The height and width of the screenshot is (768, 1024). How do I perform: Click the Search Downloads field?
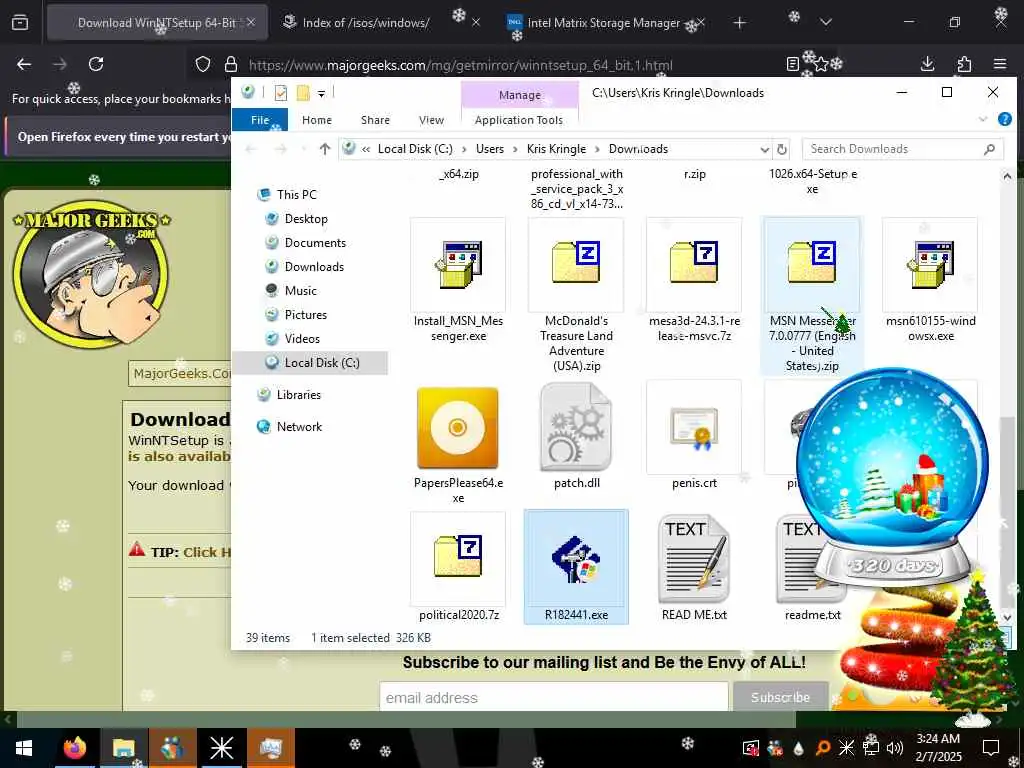pyautogui.click(x=903, y=149)
